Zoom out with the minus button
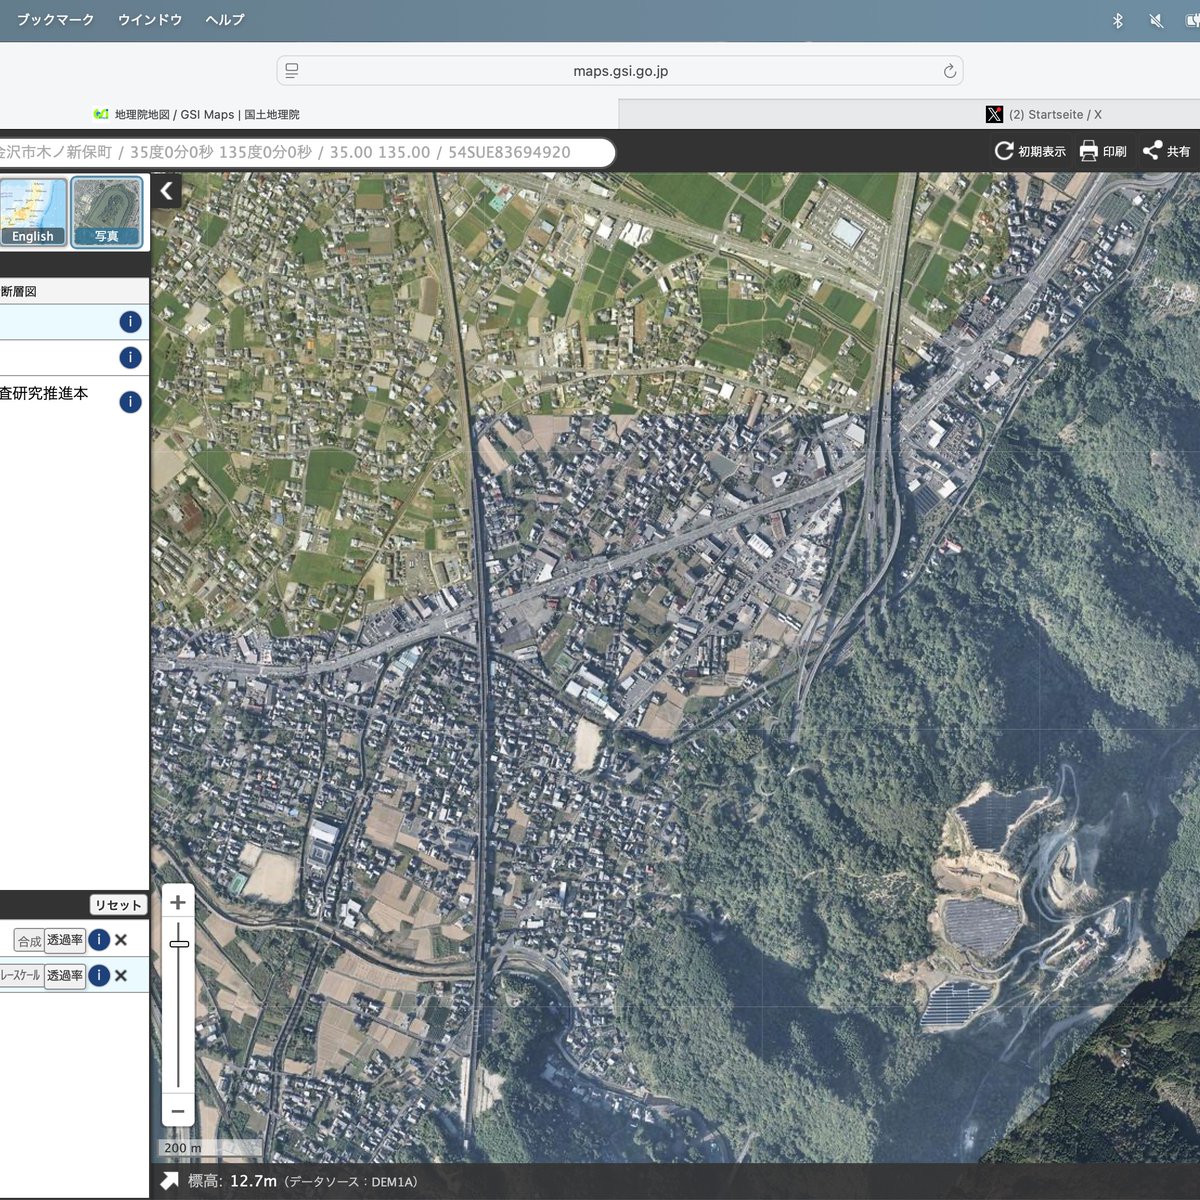The height and width of the screenshot is (1200, 1200). pos(178,1111)
